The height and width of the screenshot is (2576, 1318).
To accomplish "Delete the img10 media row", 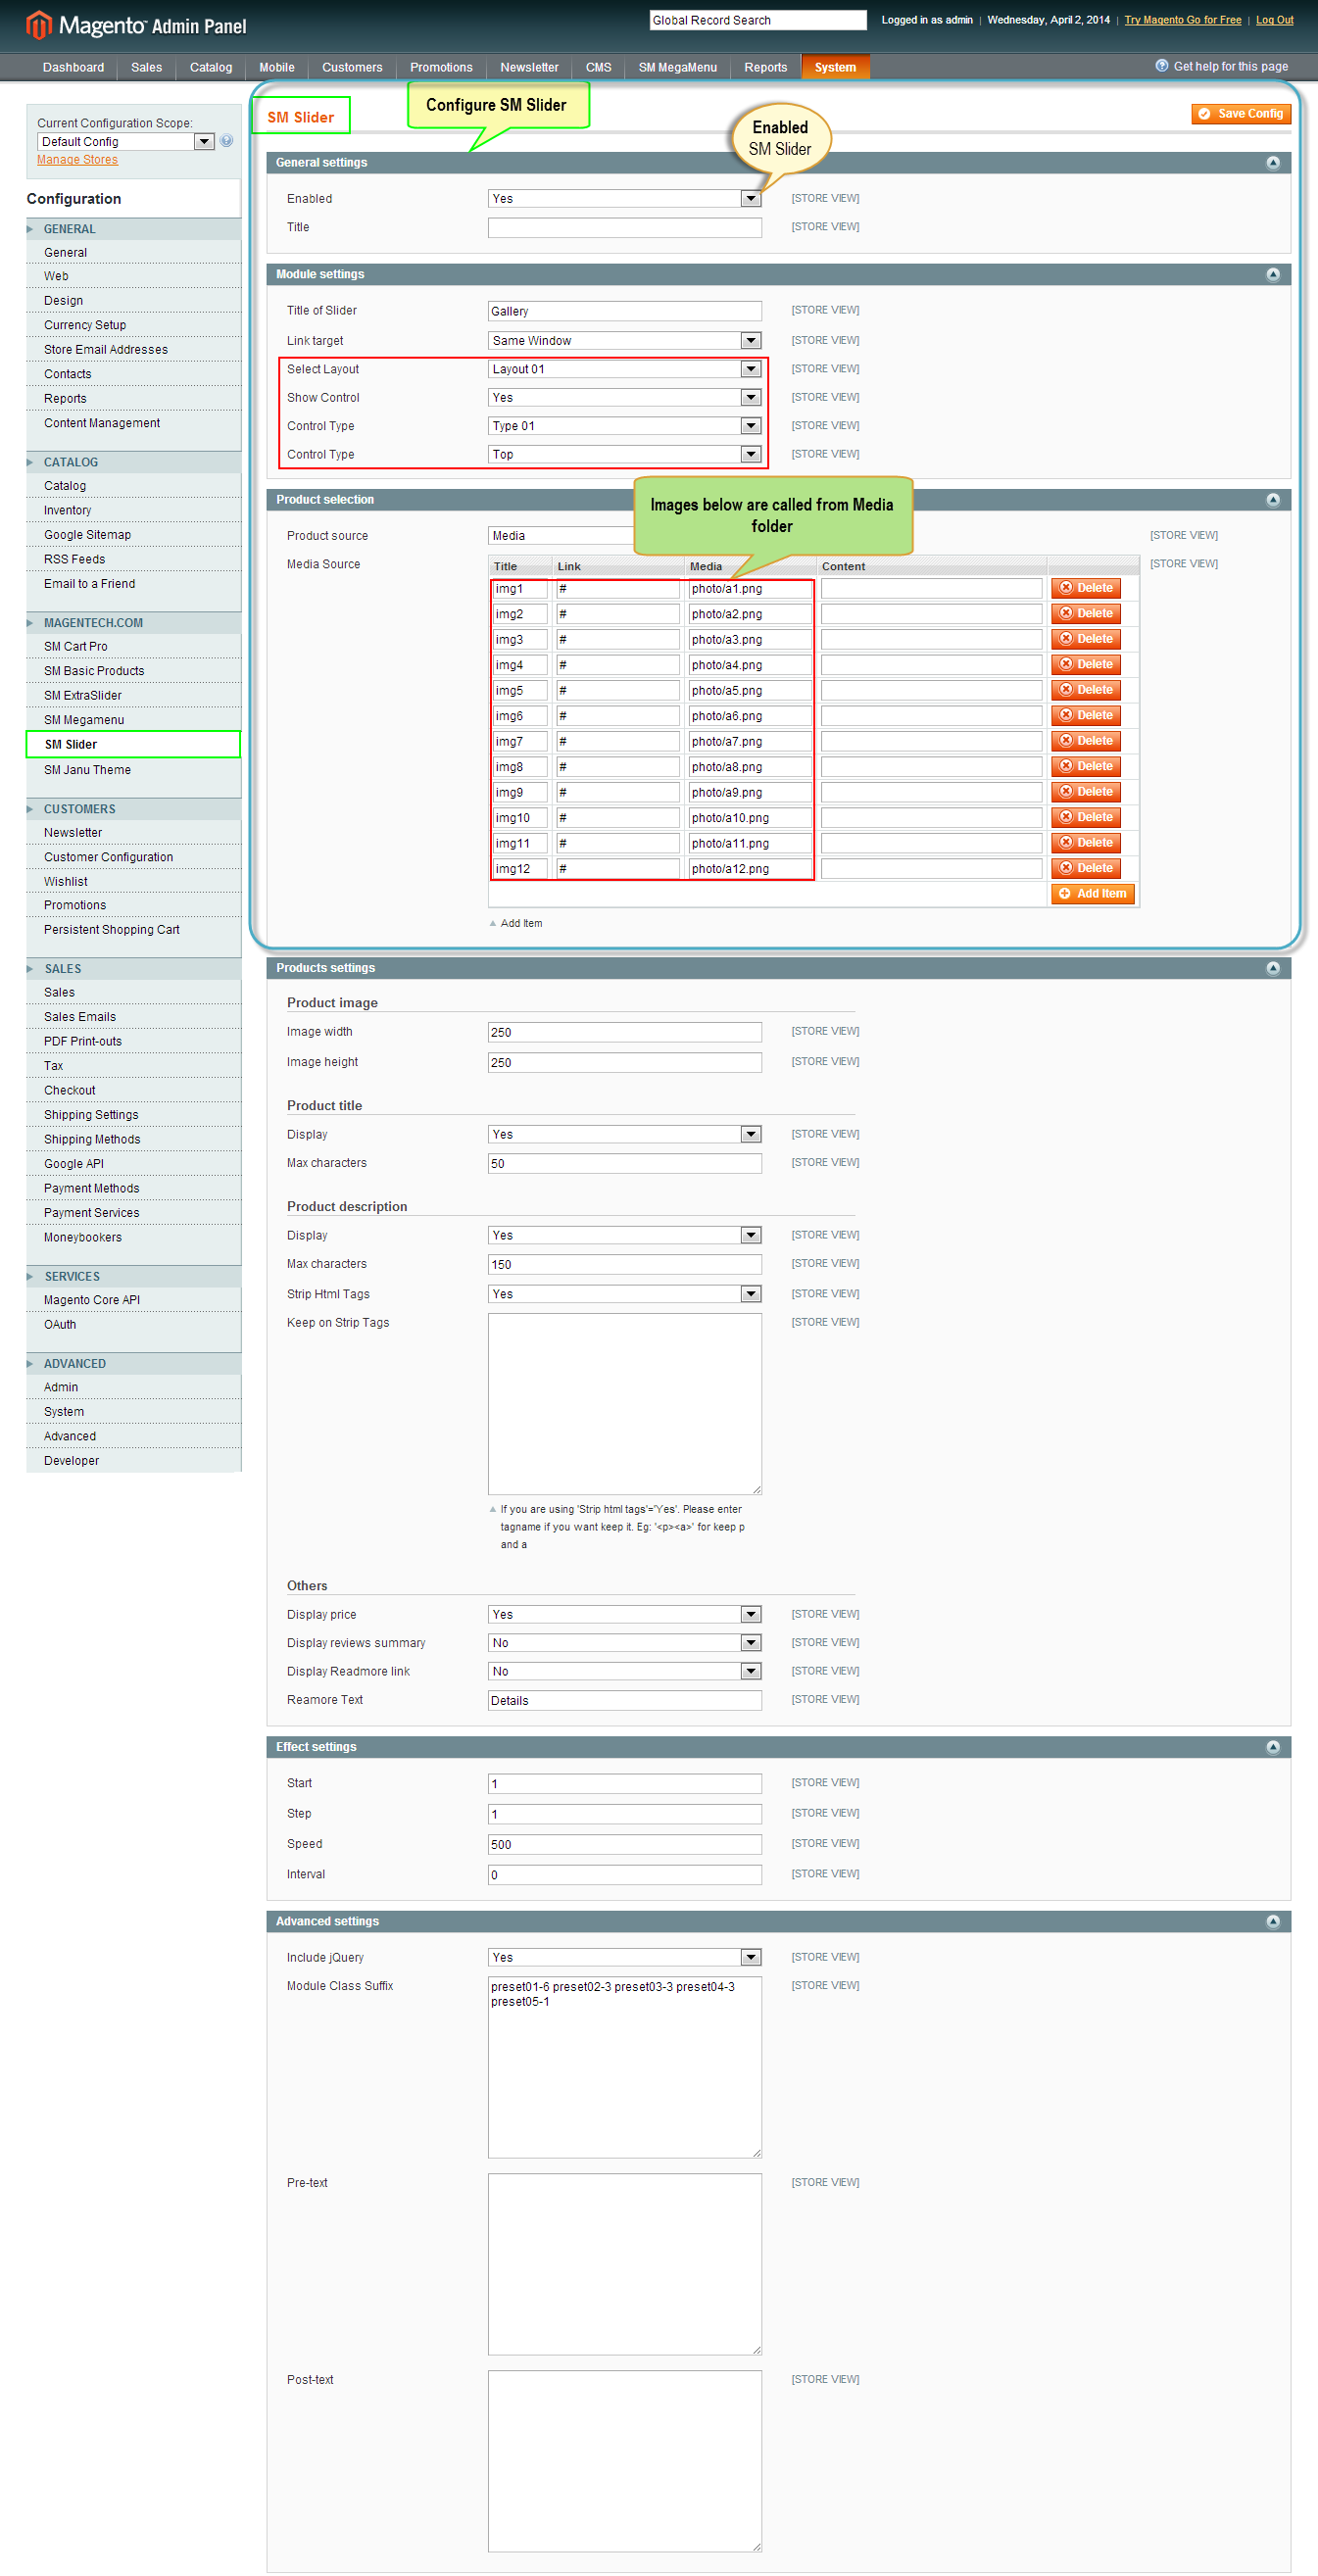I will (1085, 817).
